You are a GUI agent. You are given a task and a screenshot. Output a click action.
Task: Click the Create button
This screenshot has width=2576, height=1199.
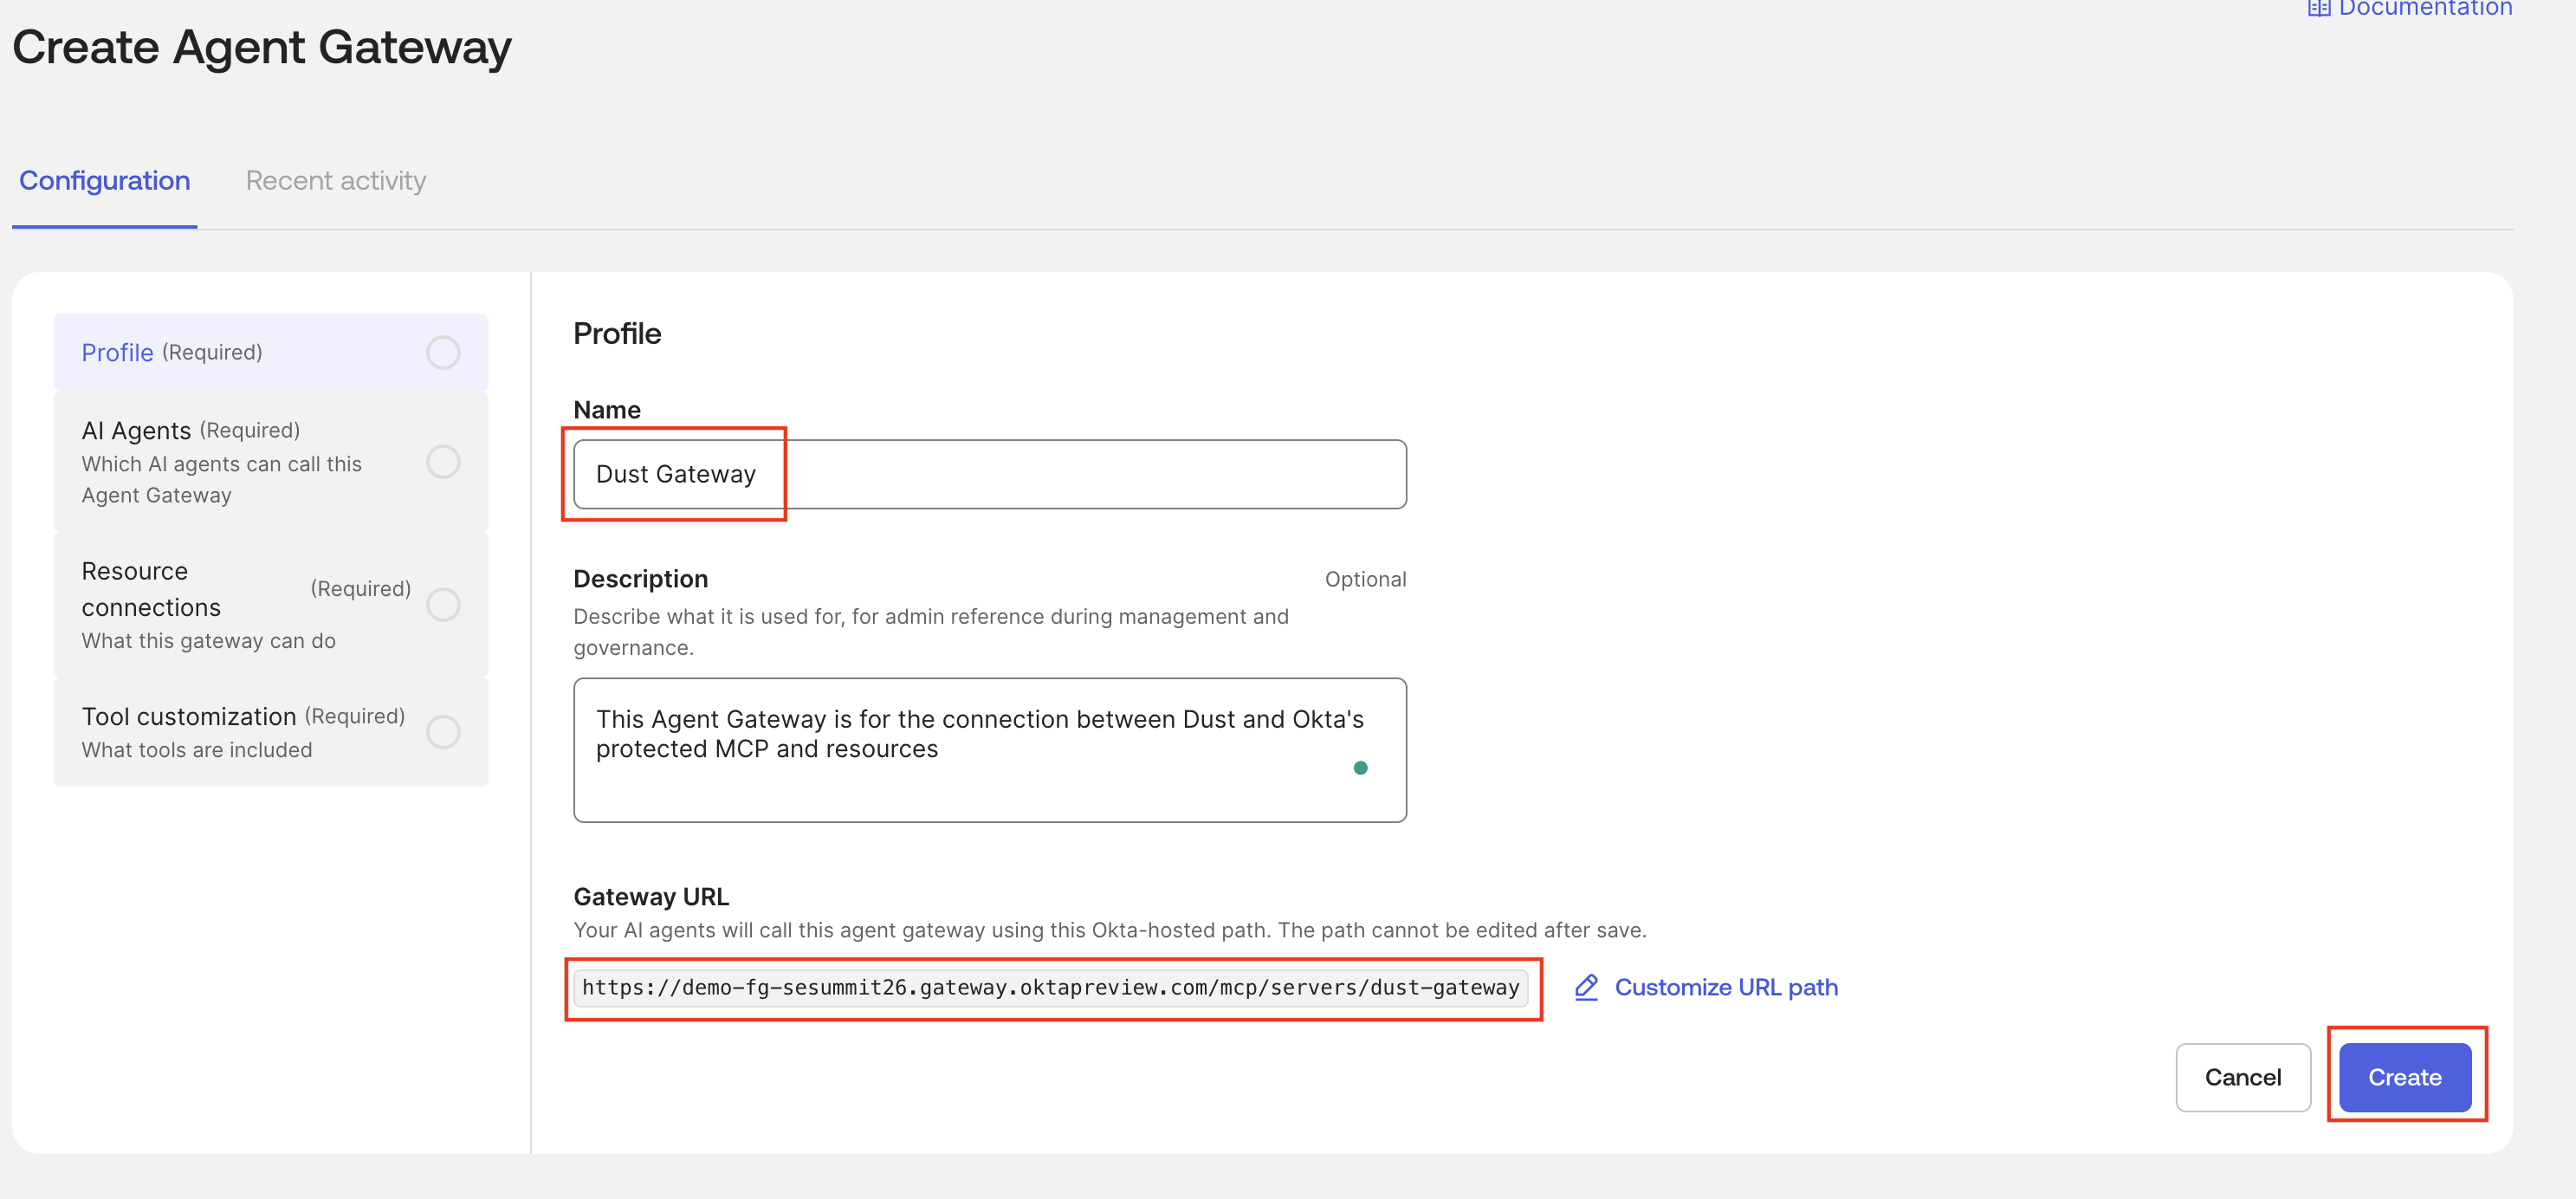2404,1078
